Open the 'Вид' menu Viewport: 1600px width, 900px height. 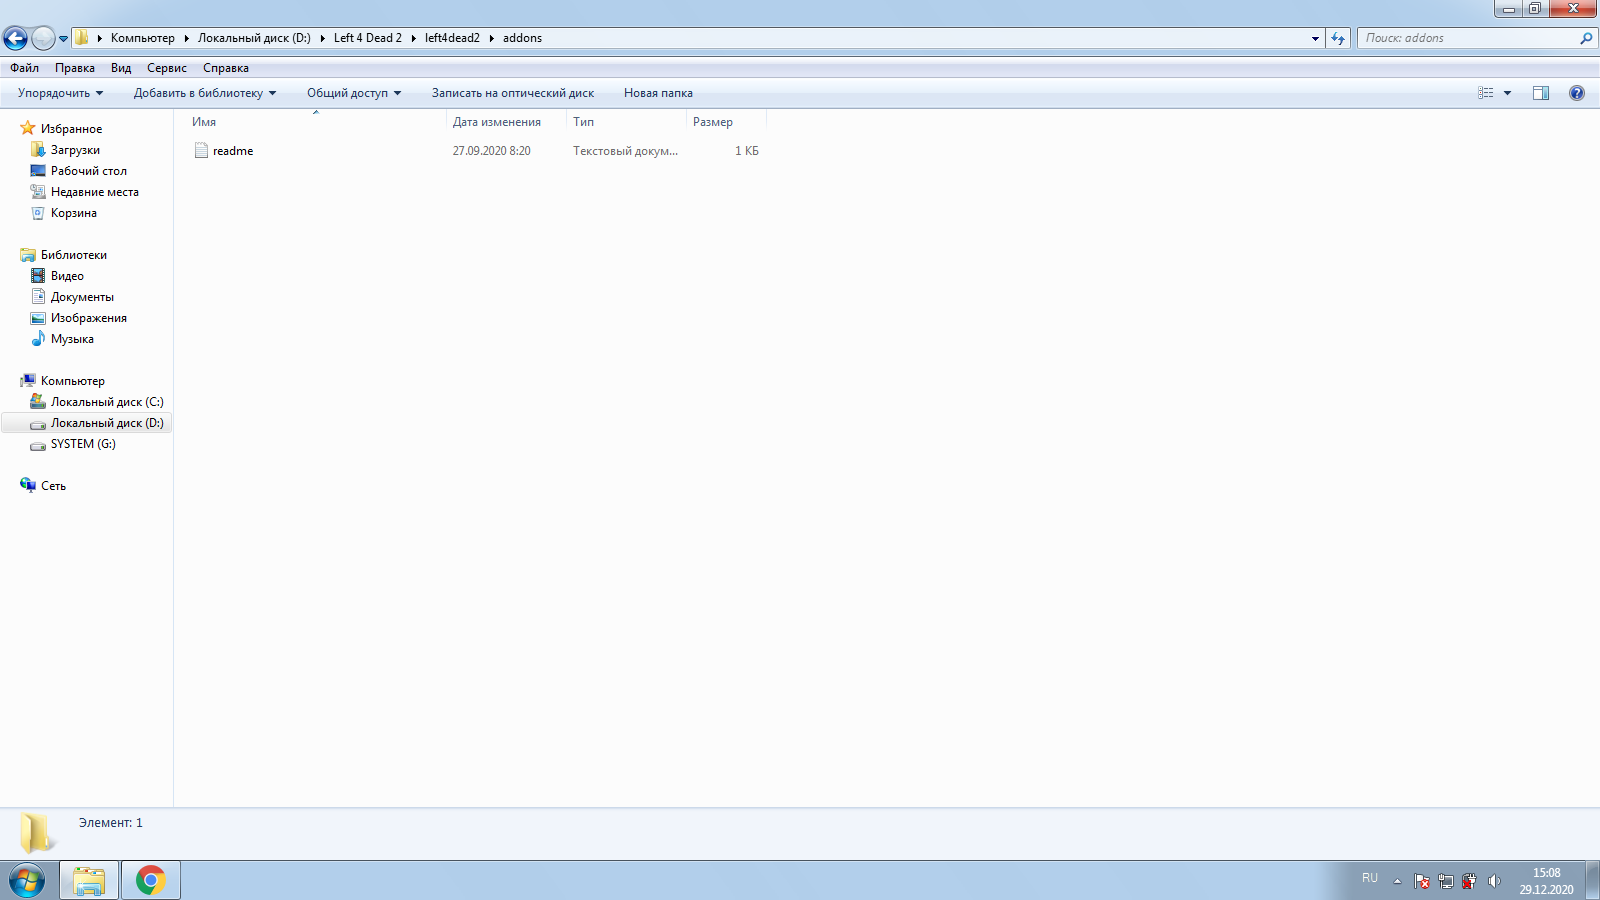121,68
